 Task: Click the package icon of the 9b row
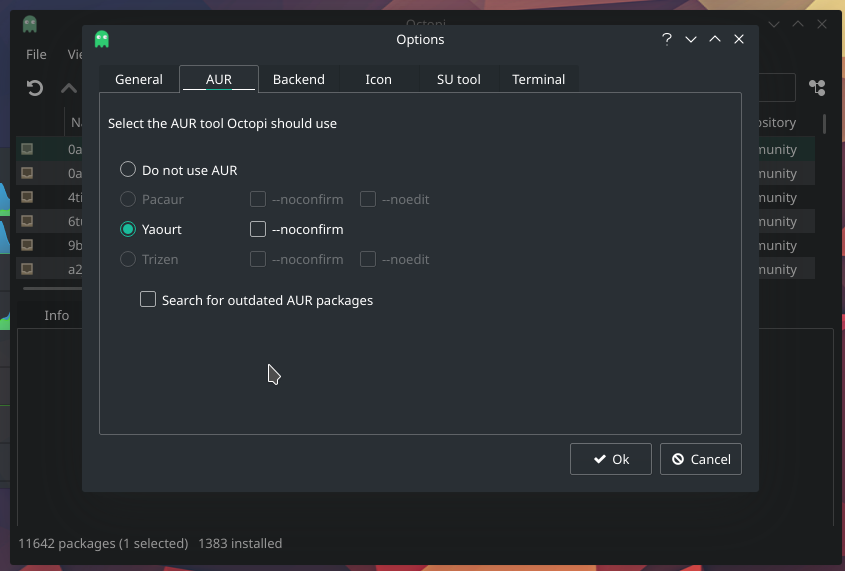click(27, 245)
